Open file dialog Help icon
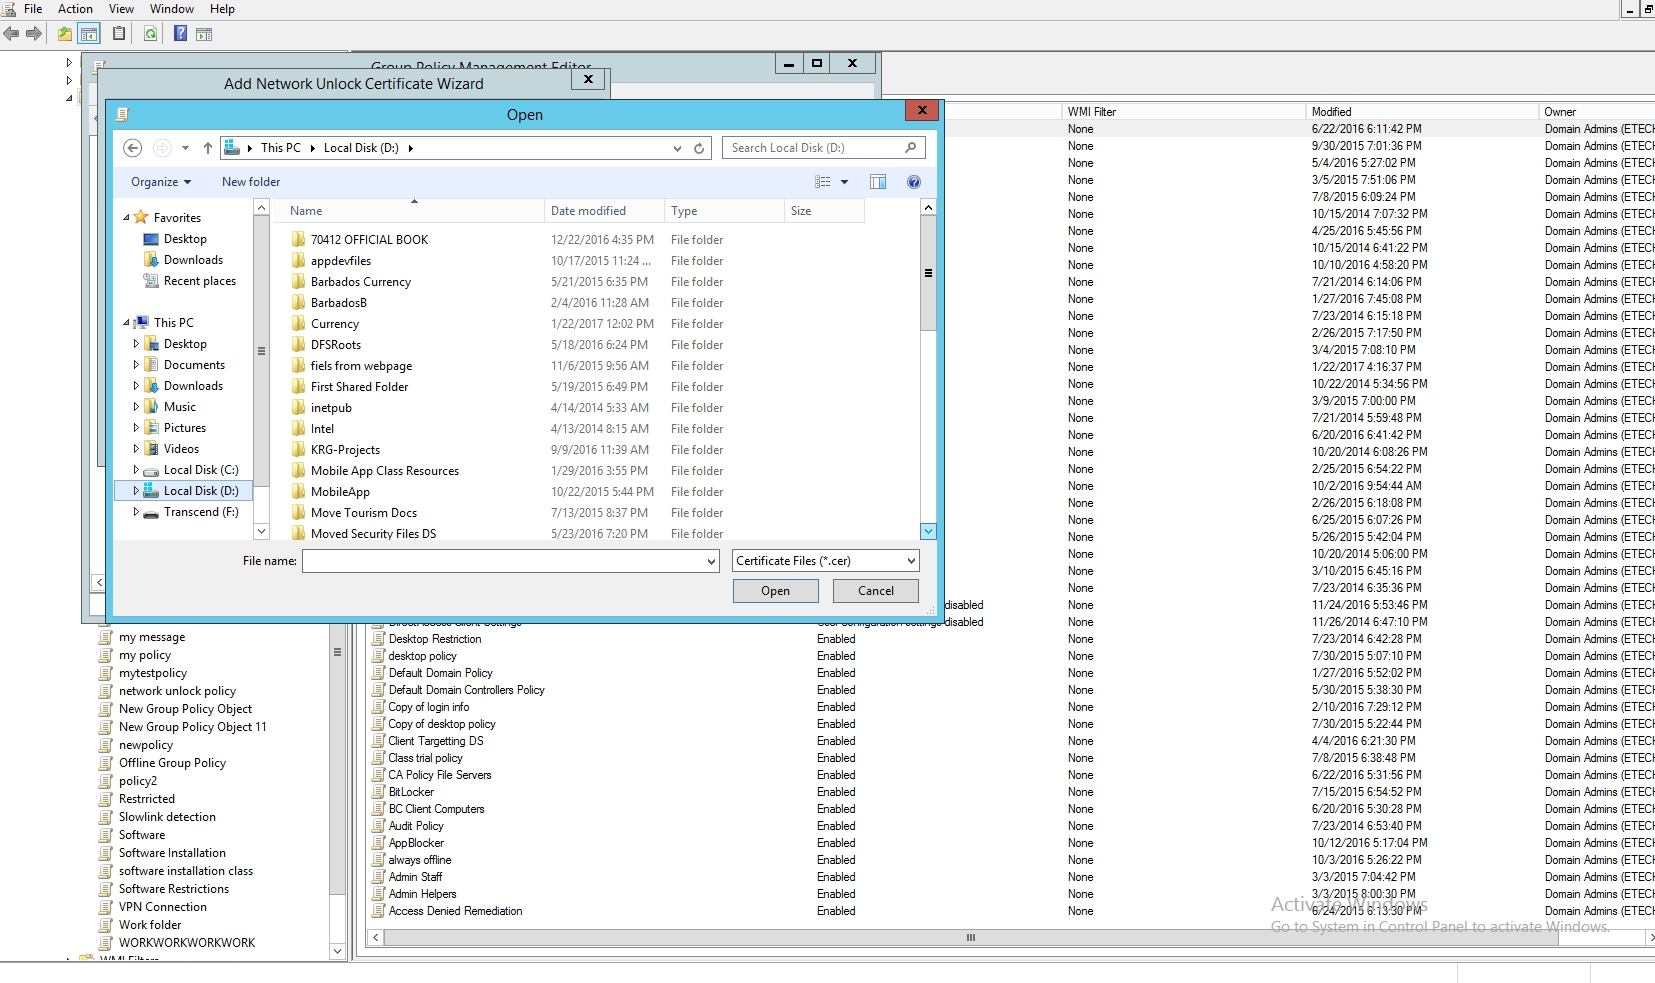The width and height of the screenshot is (1655, 983). tap(913, 182)
